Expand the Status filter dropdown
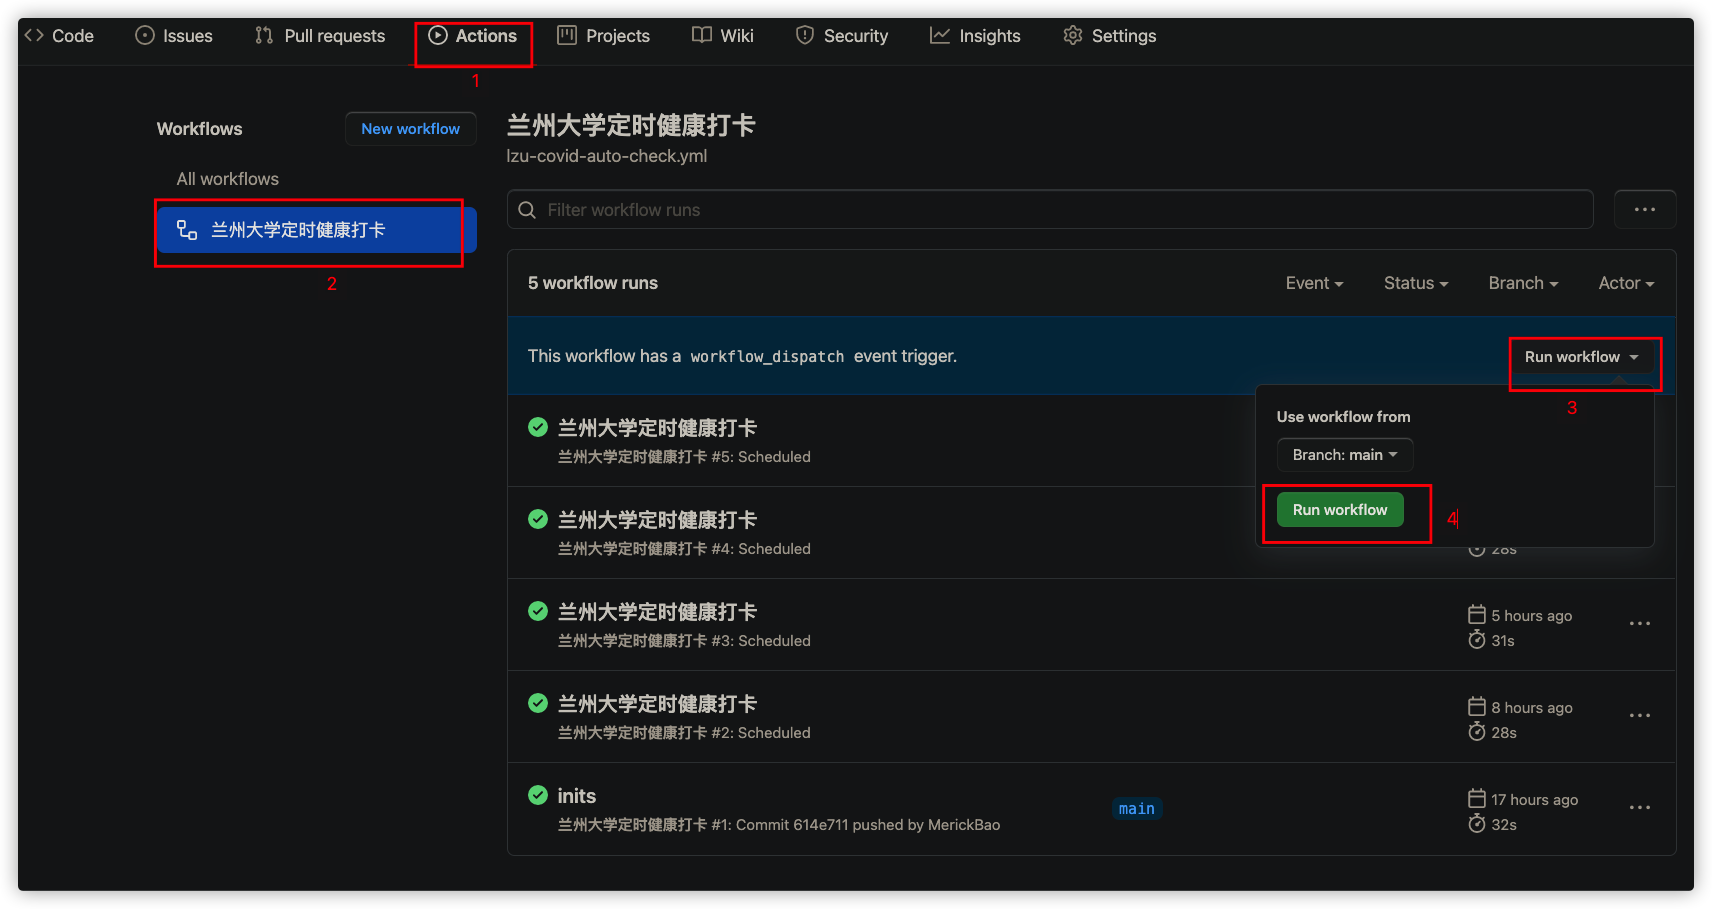The height and width of the screenshot is (909, 1712). pyautogui.click(x=1416, y=283)
